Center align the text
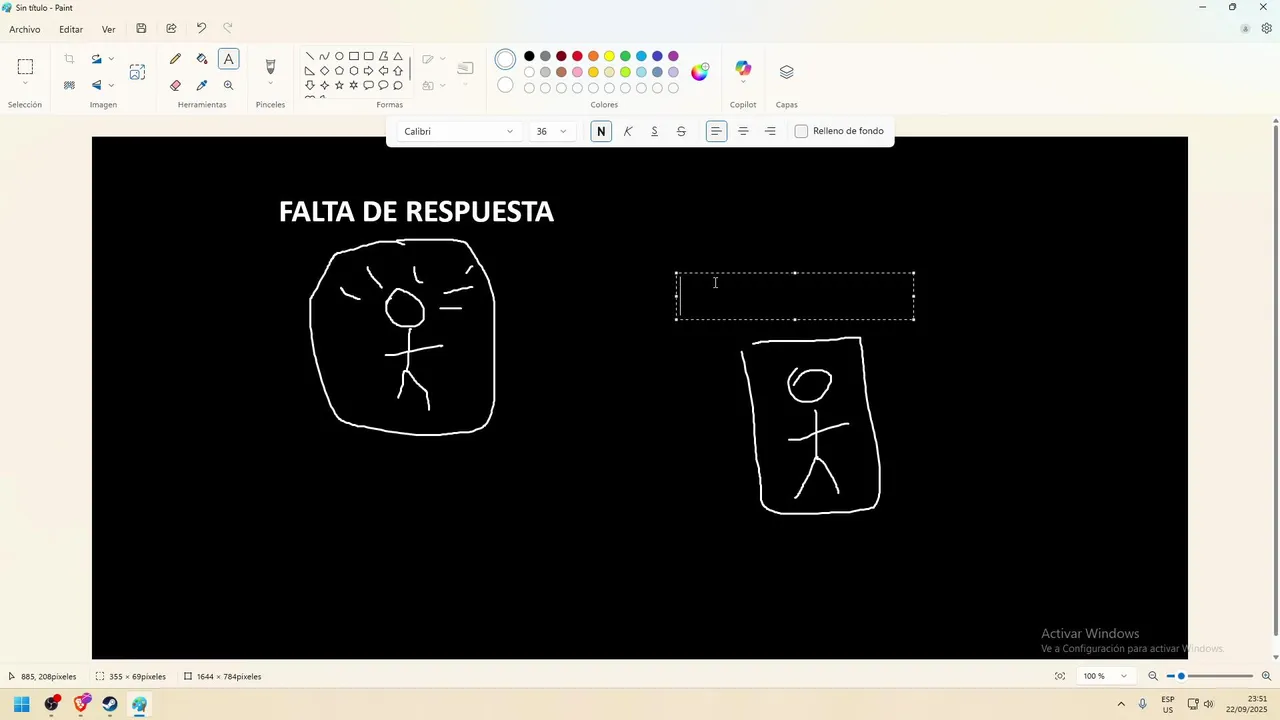This screenshot has height=720, width=1280. [x=743, y=131]
